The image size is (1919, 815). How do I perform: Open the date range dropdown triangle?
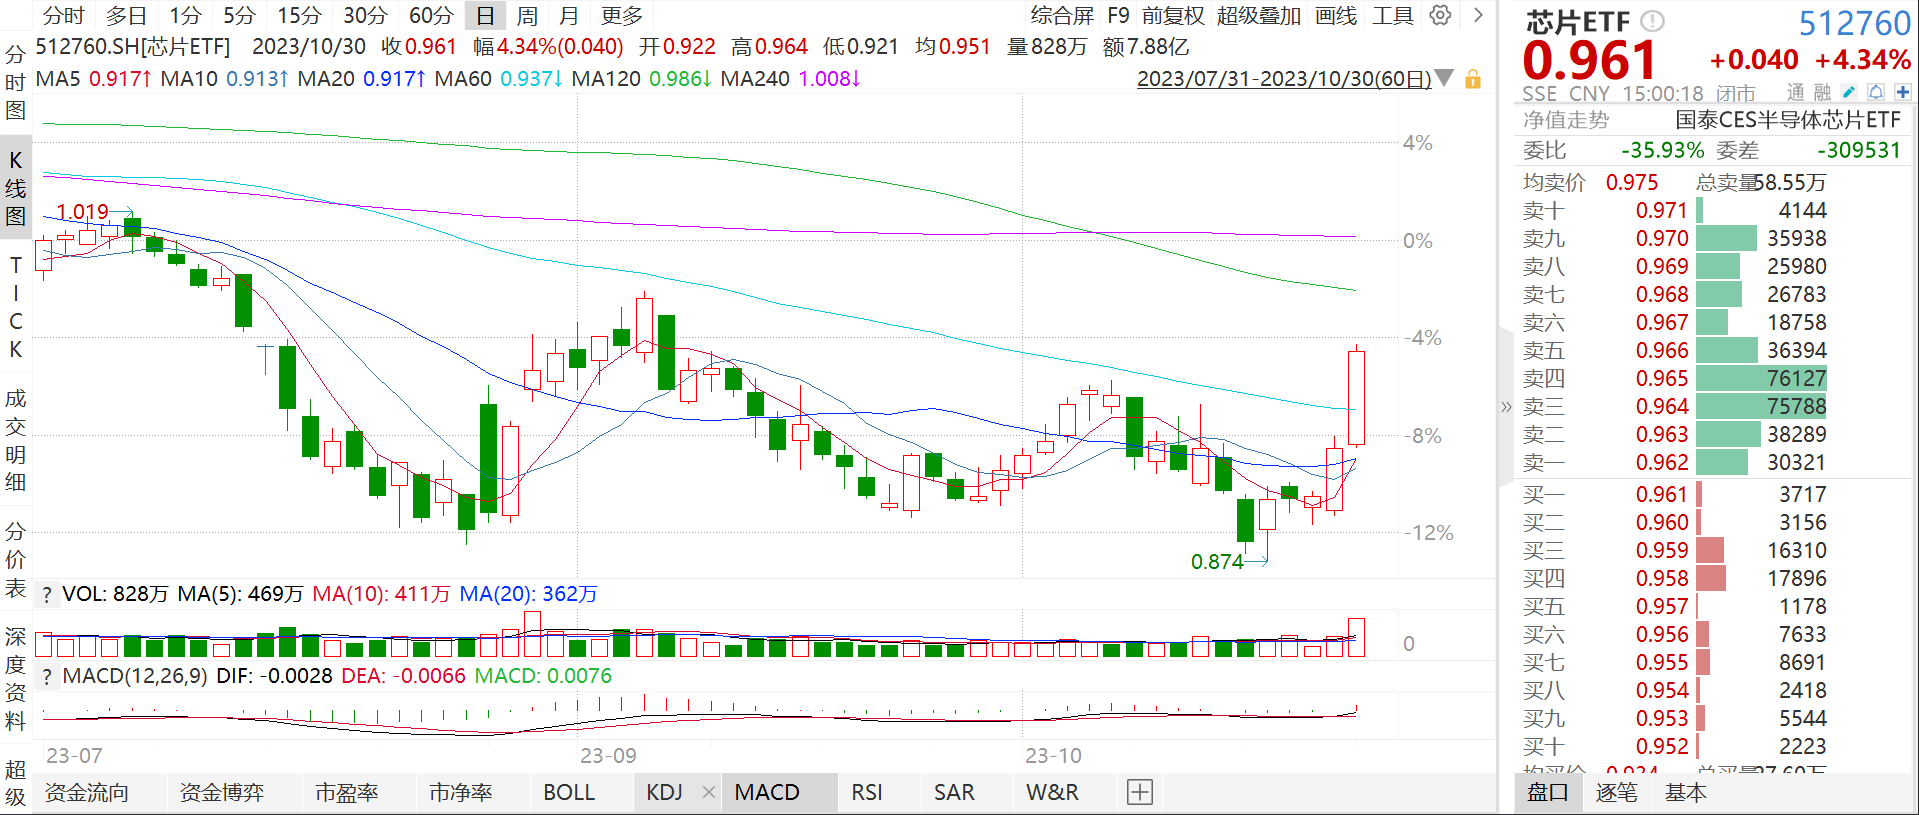1444,78
